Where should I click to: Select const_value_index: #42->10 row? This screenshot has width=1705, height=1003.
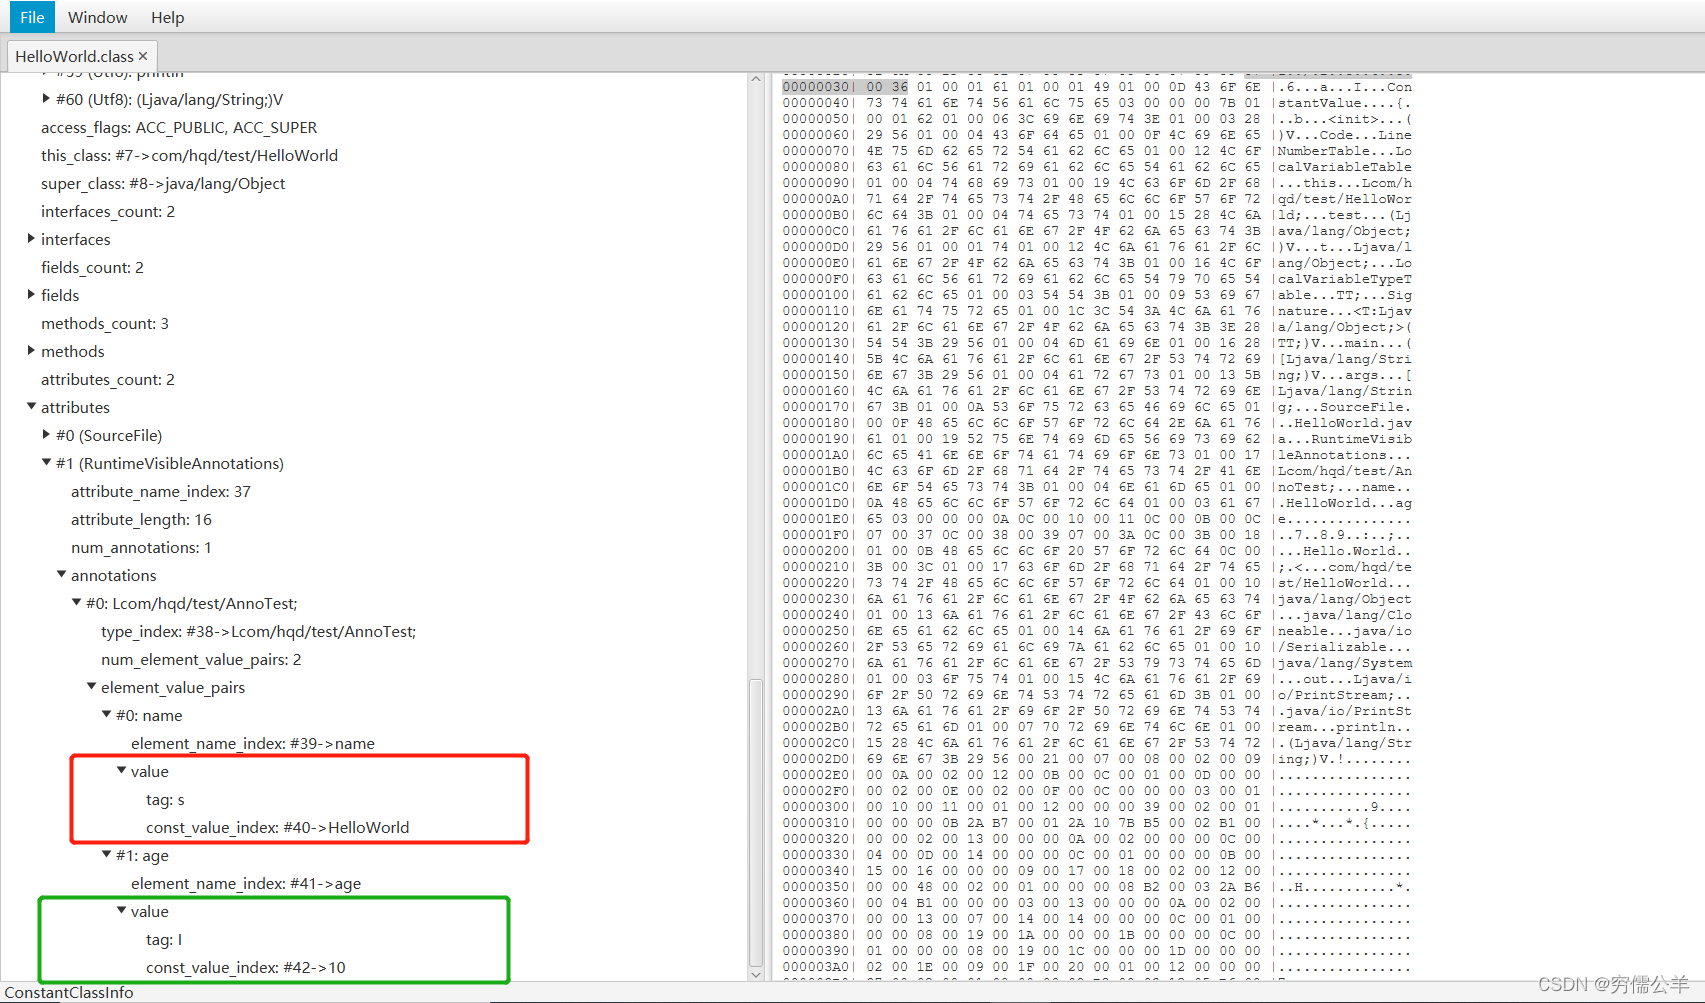(x=246, y=967)
